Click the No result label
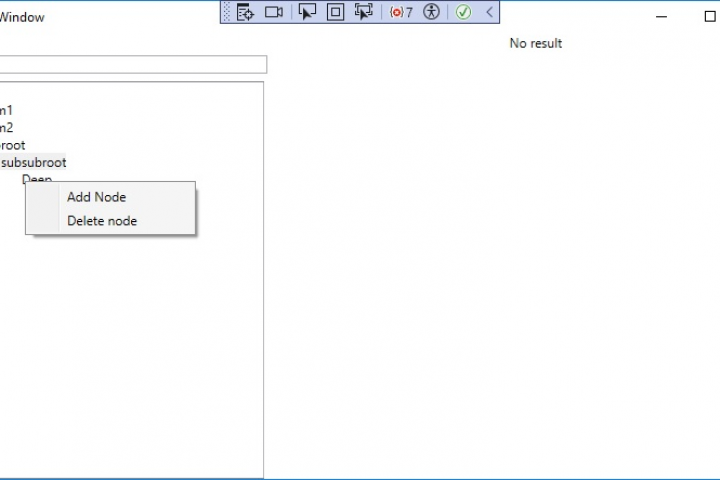The height and width of the screenshot is (480, 720). click(535, 43)
